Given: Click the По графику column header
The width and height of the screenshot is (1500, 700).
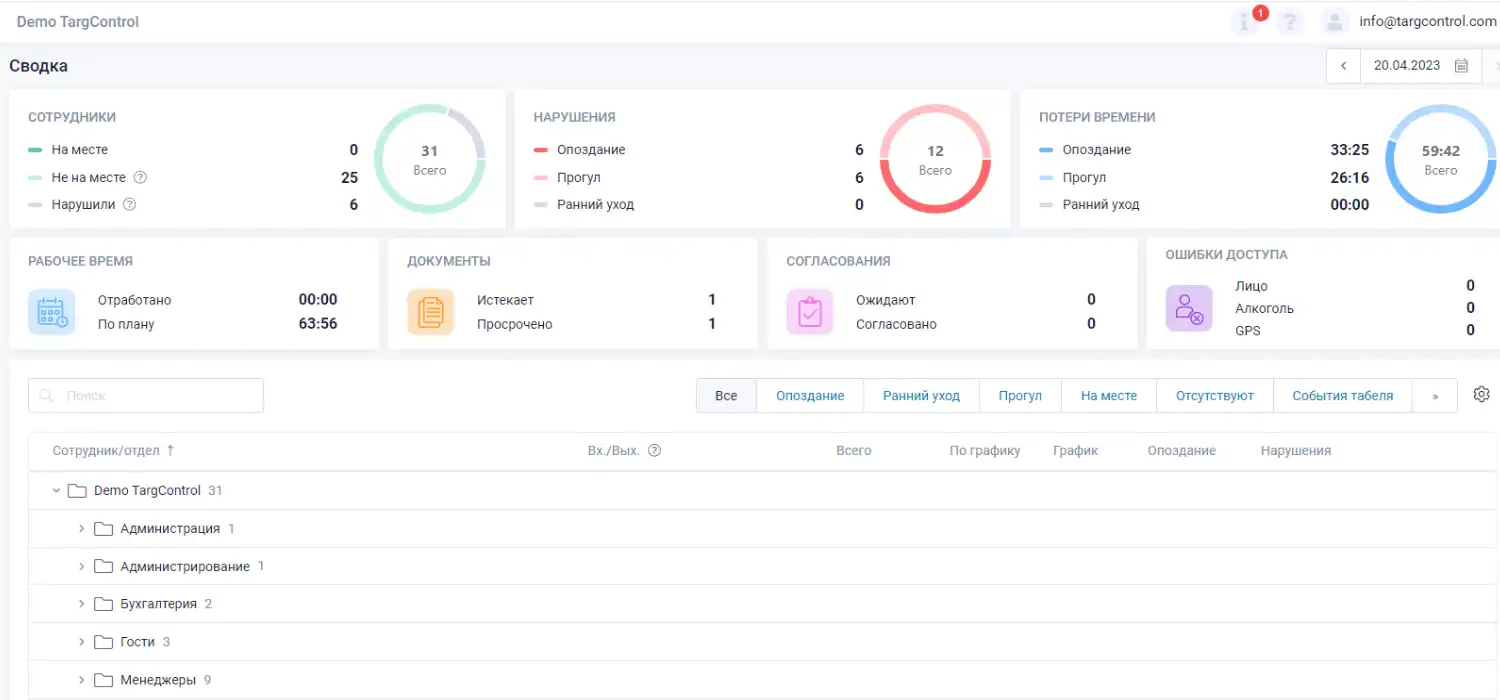Looking at the screenshot, I should pyautogui.click(x=985, y=451).
